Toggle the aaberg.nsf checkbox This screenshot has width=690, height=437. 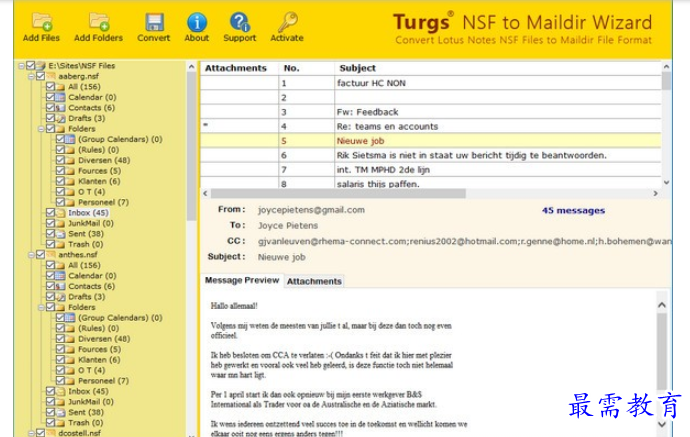40,76
